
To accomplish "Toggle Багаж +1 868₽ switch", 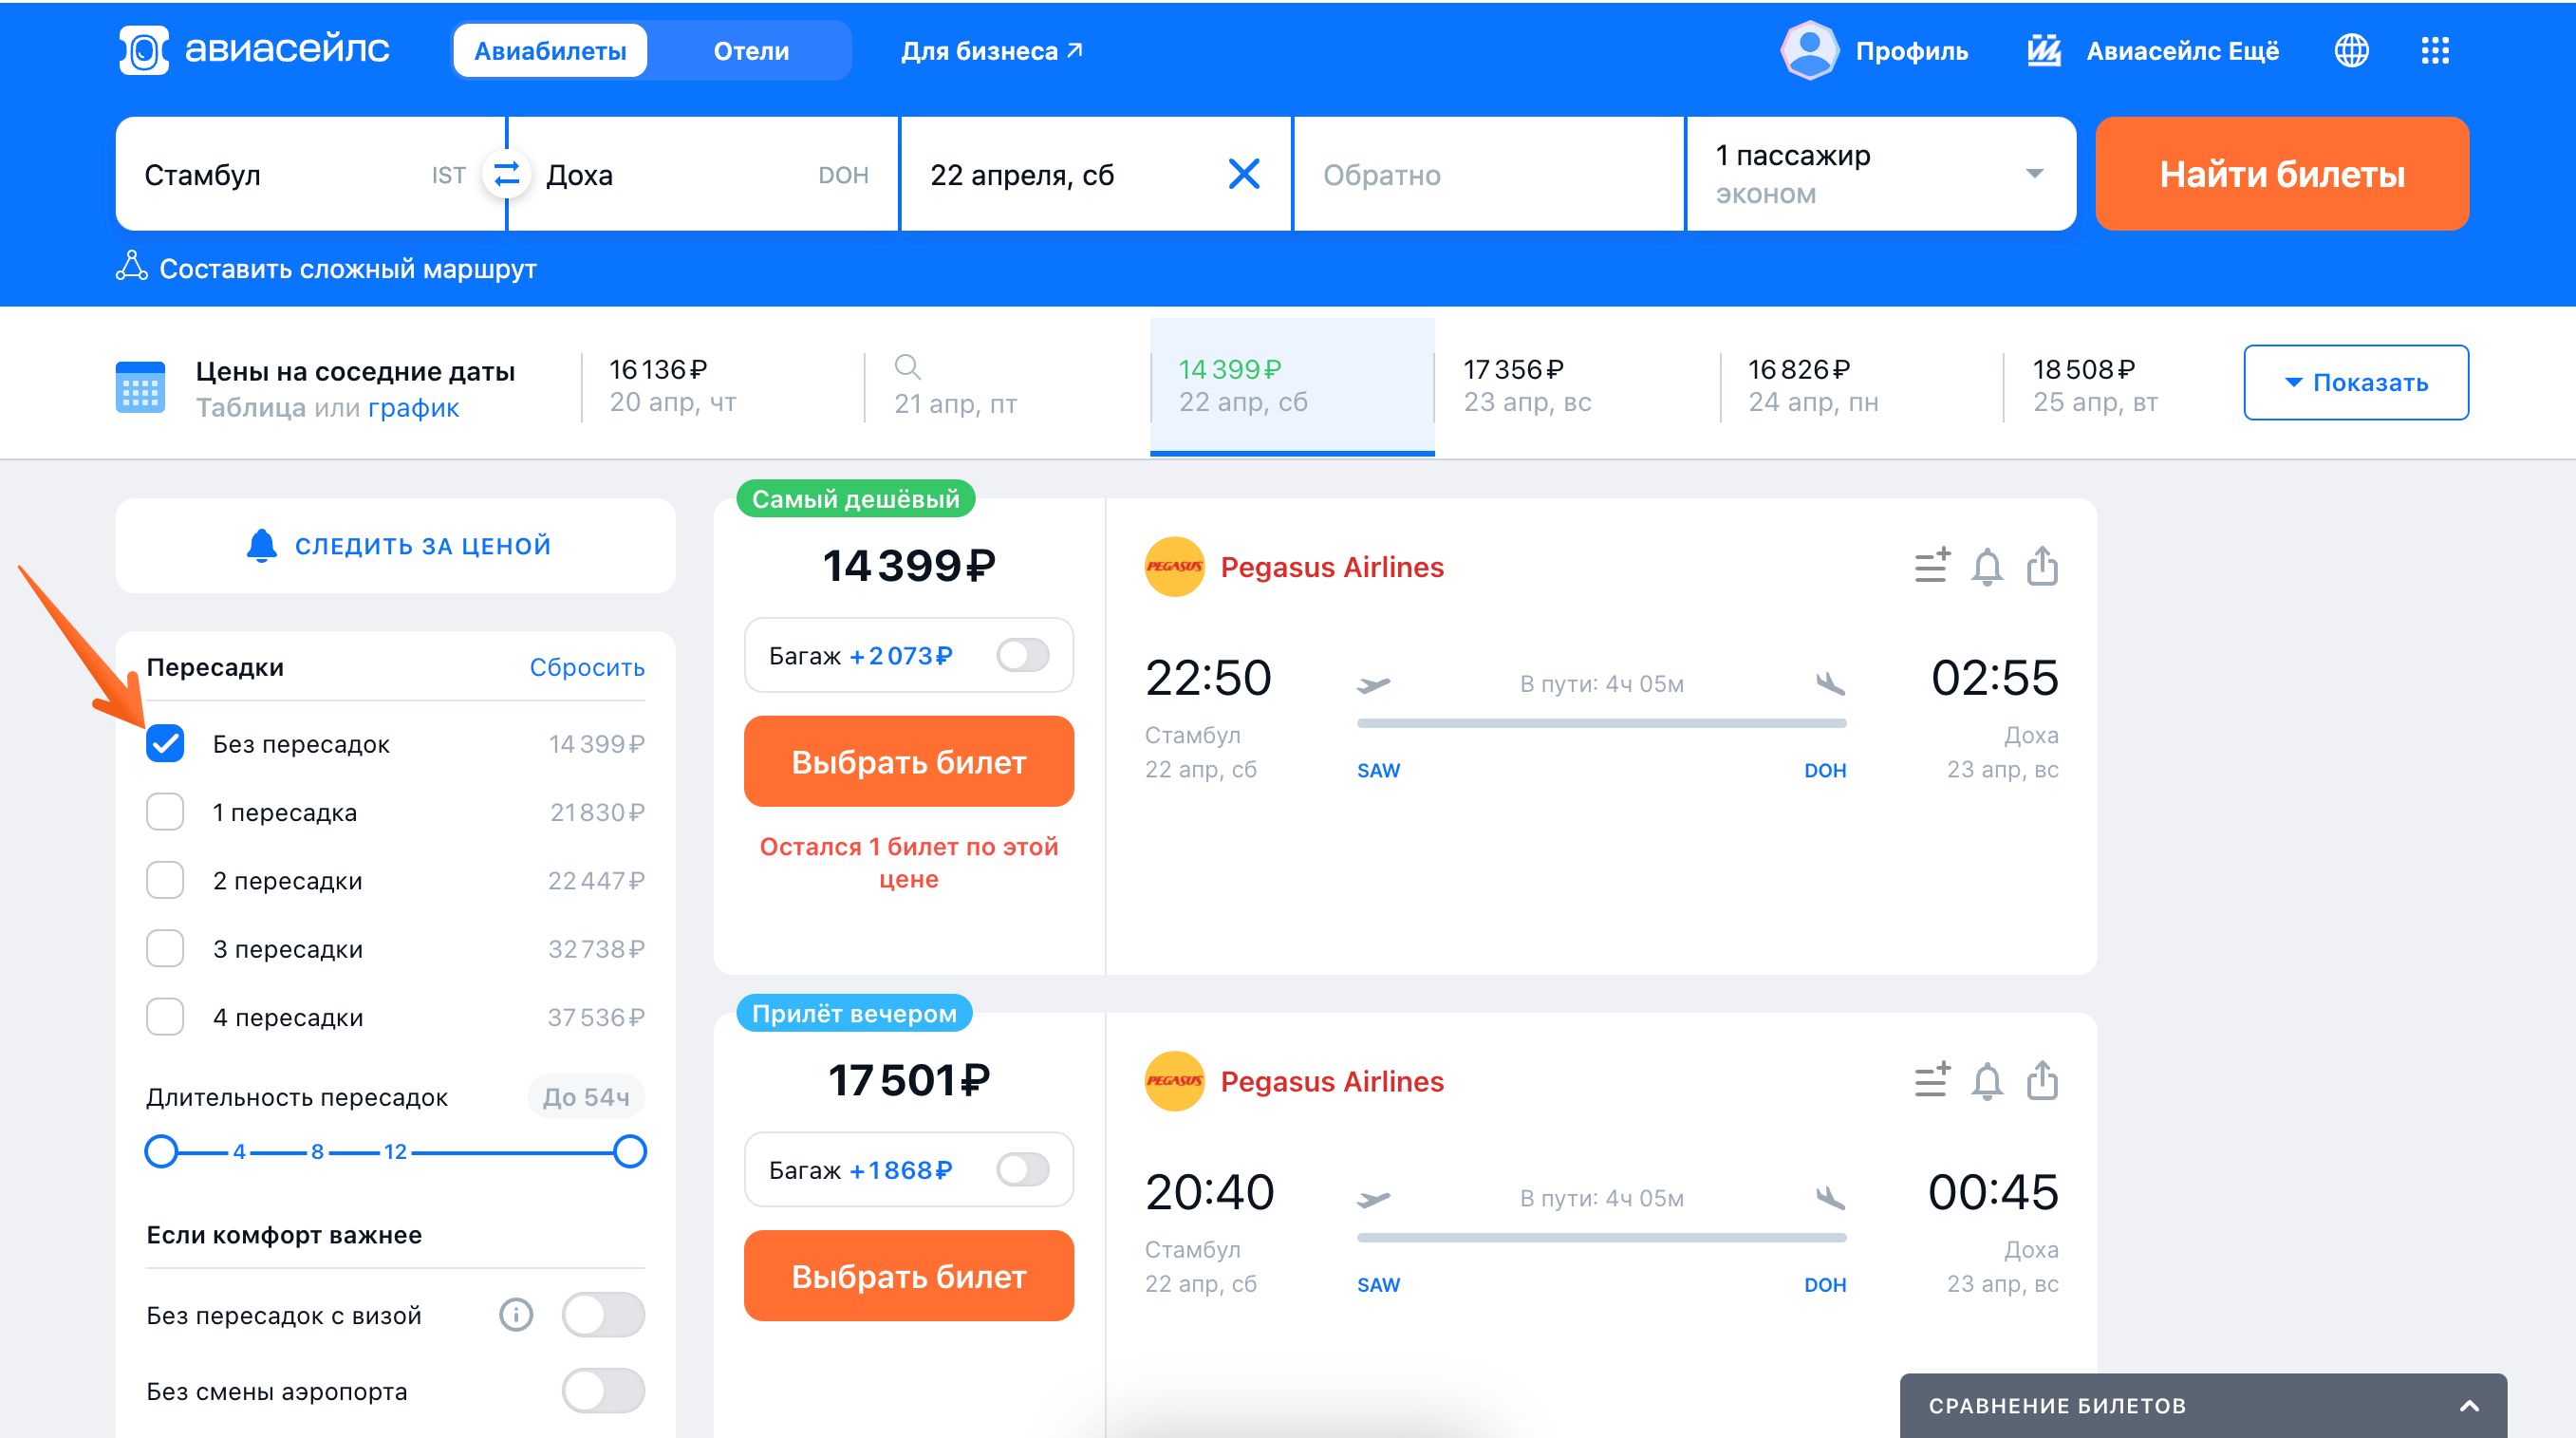I will (x=1023, y=1170).
